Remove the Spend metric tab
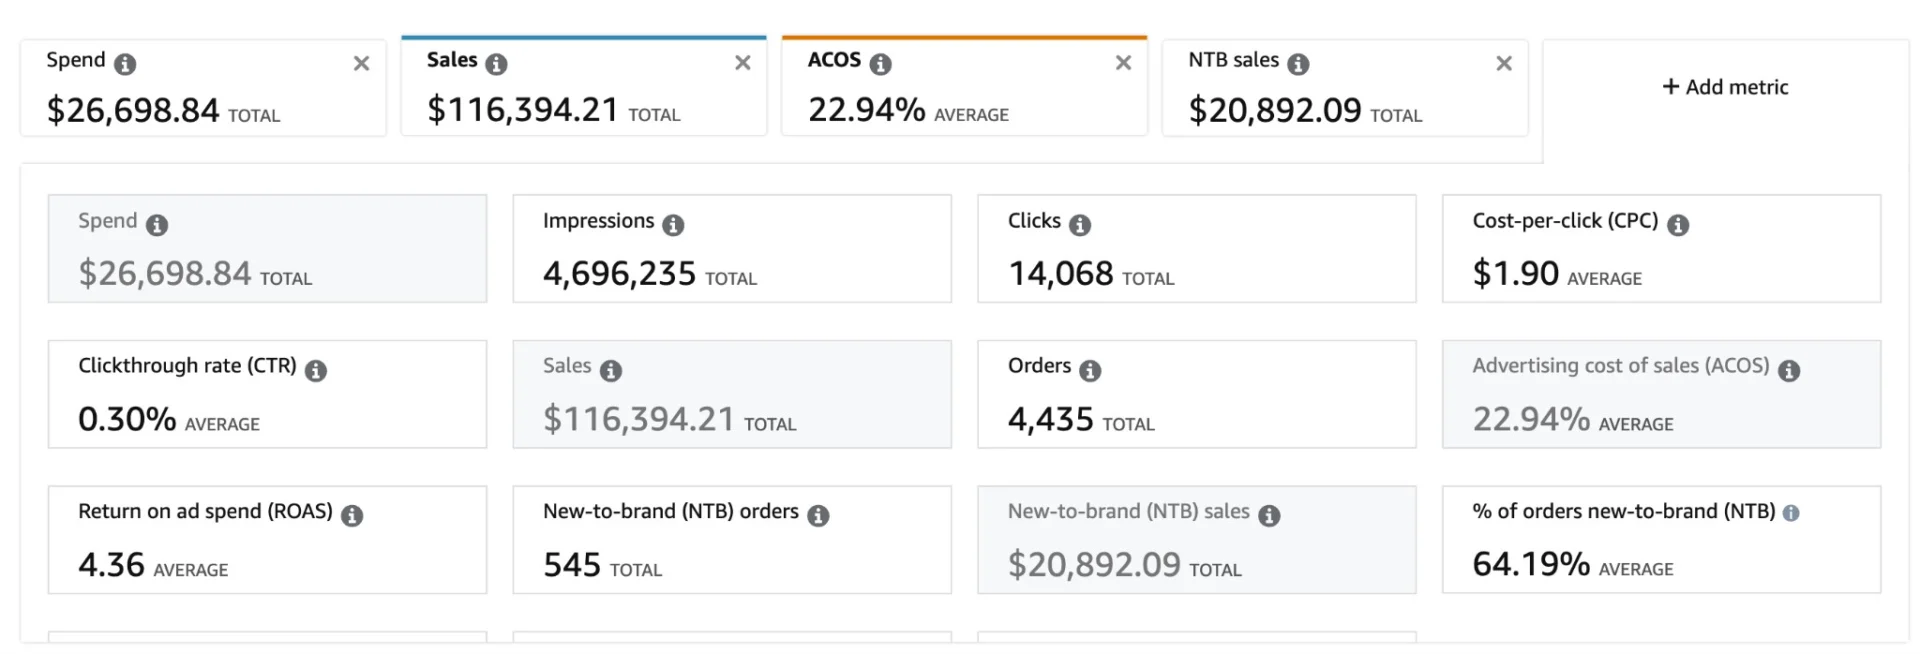This screenshot has height=654, width=1920. coord(361,64)
